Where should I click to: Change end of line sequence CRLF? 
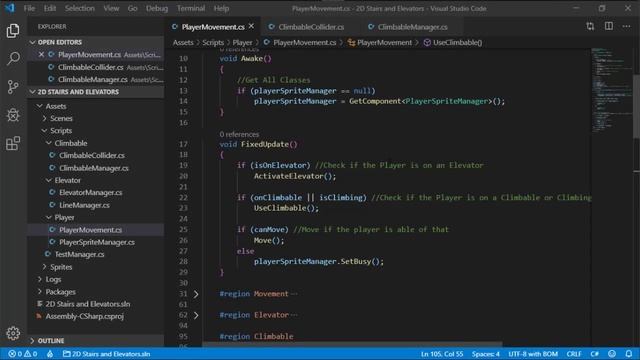point(573,354)
